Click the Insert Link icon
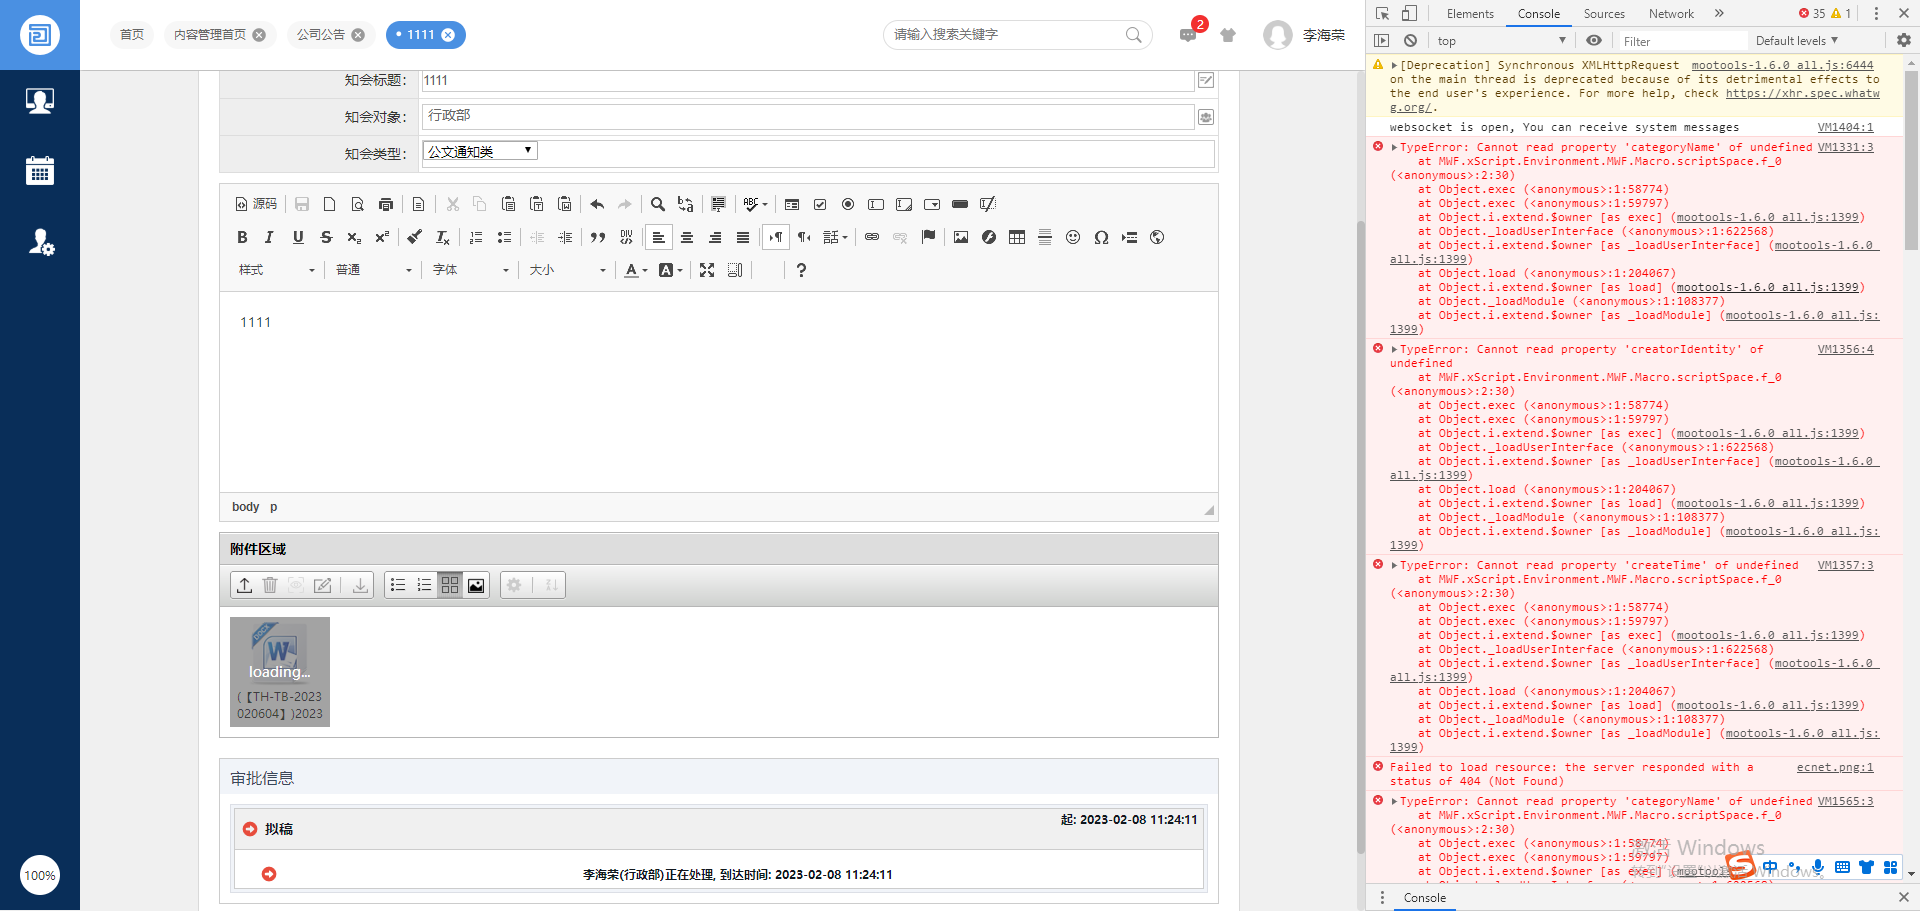Image resolution: width=1920 pixels, height=911 pixels. coord(872,237)
